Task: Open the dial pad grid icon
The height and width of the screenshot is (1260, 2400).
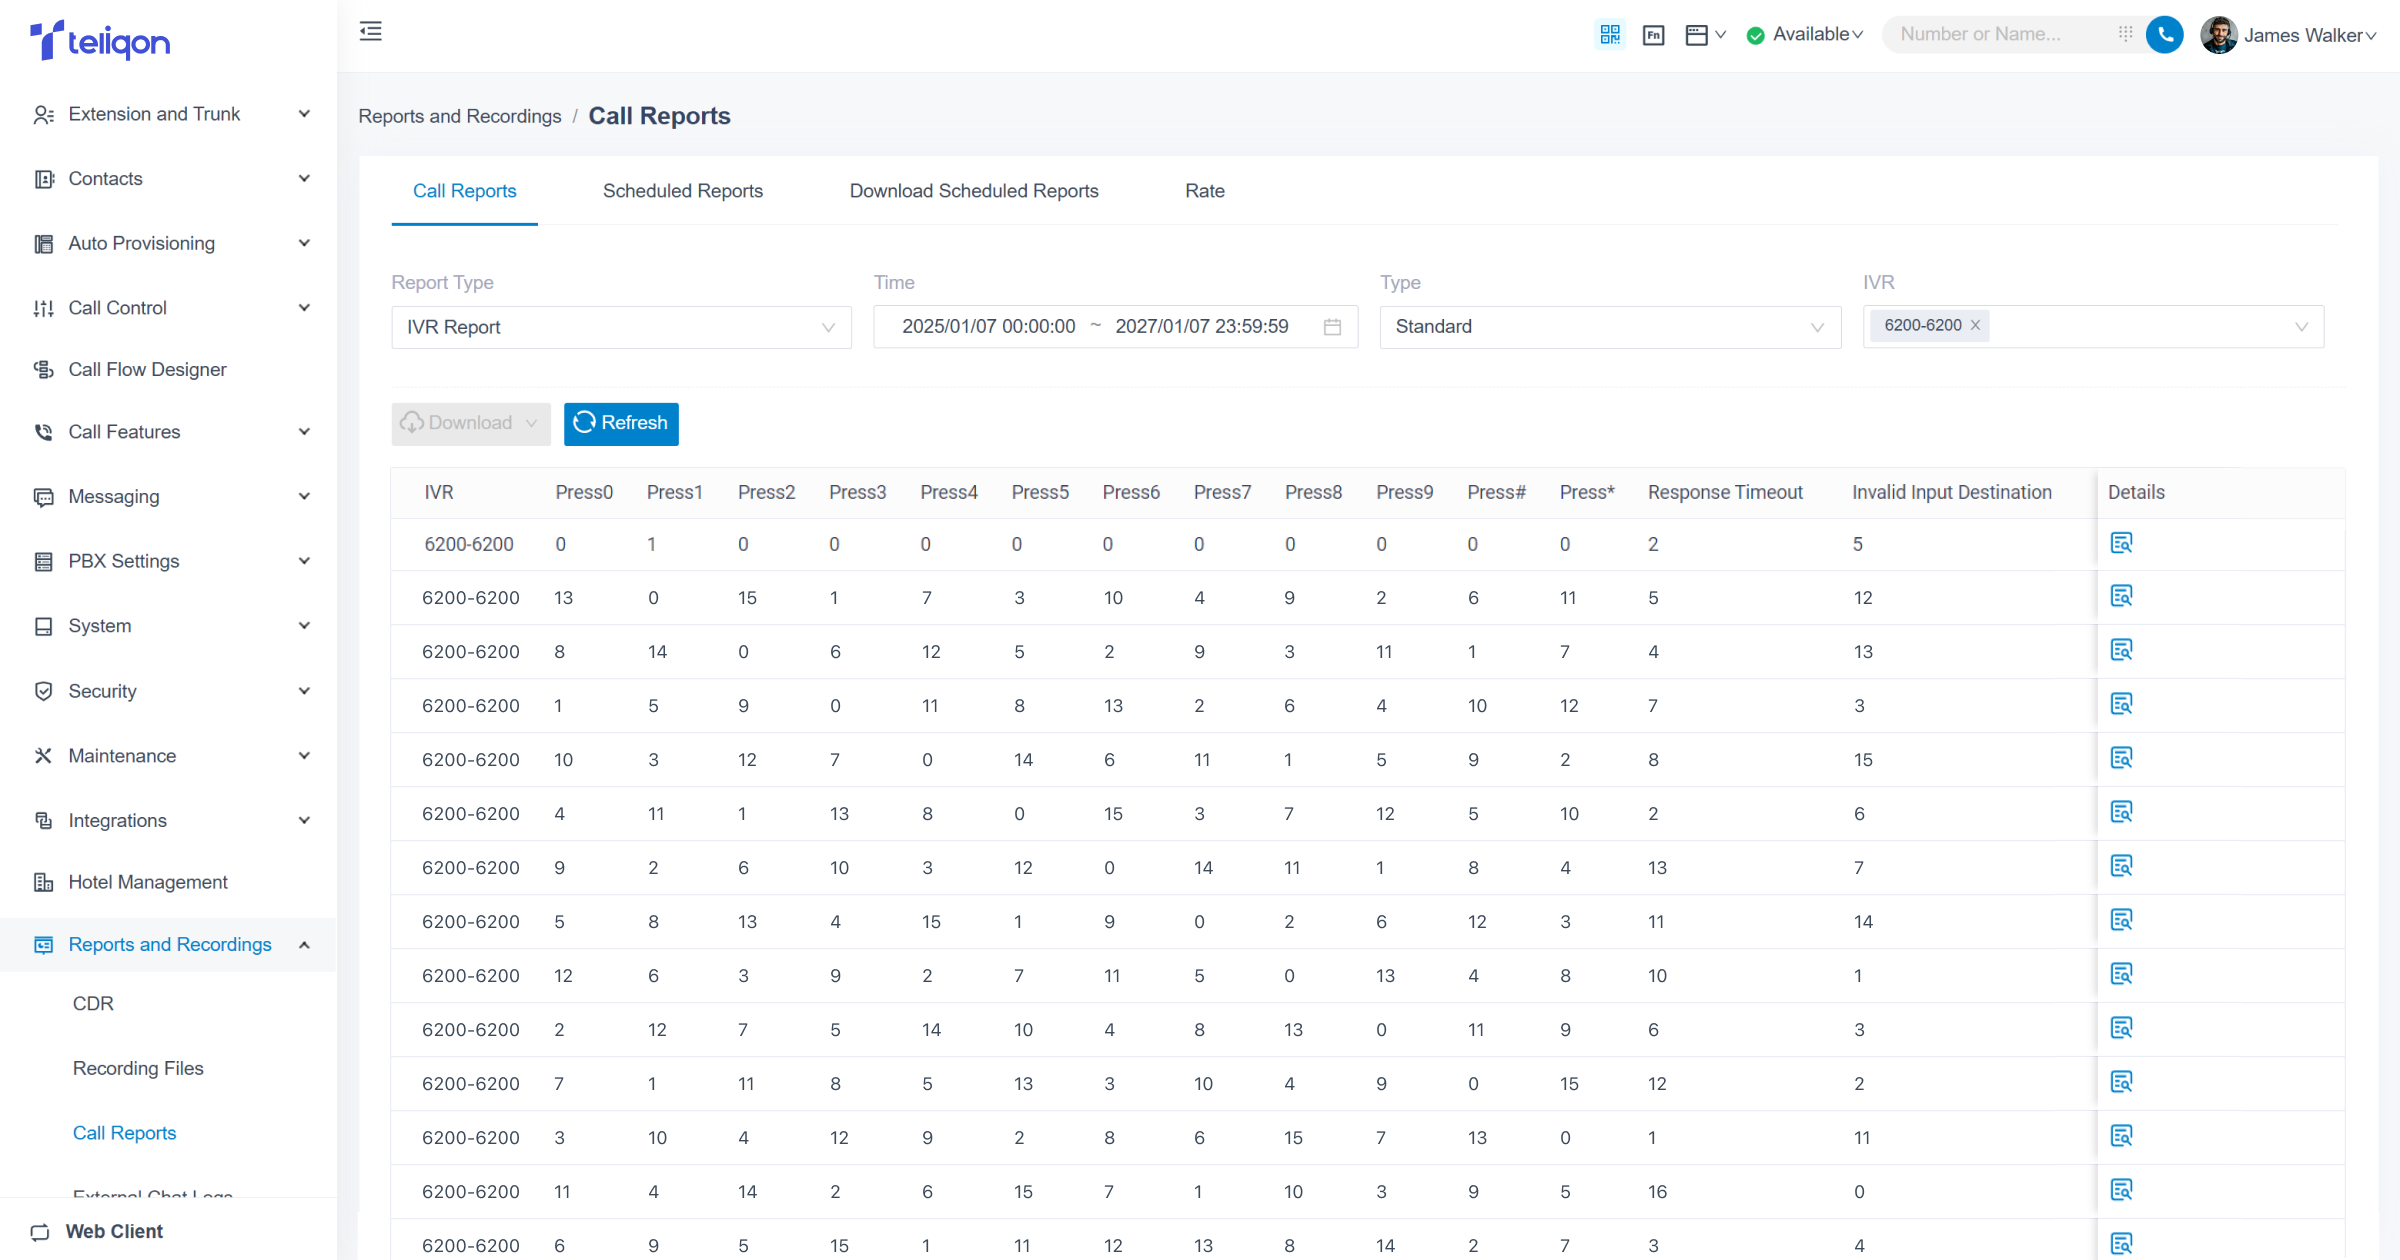Action: (x=2125, y=34)
